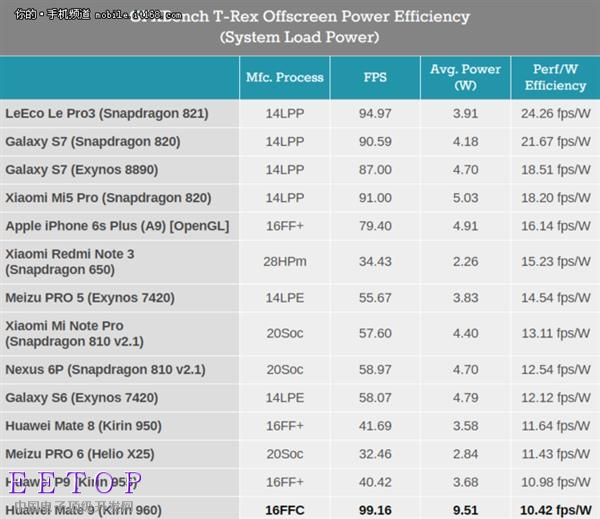
Task: Click the FPS value 57.60
Action: (375, 333)
